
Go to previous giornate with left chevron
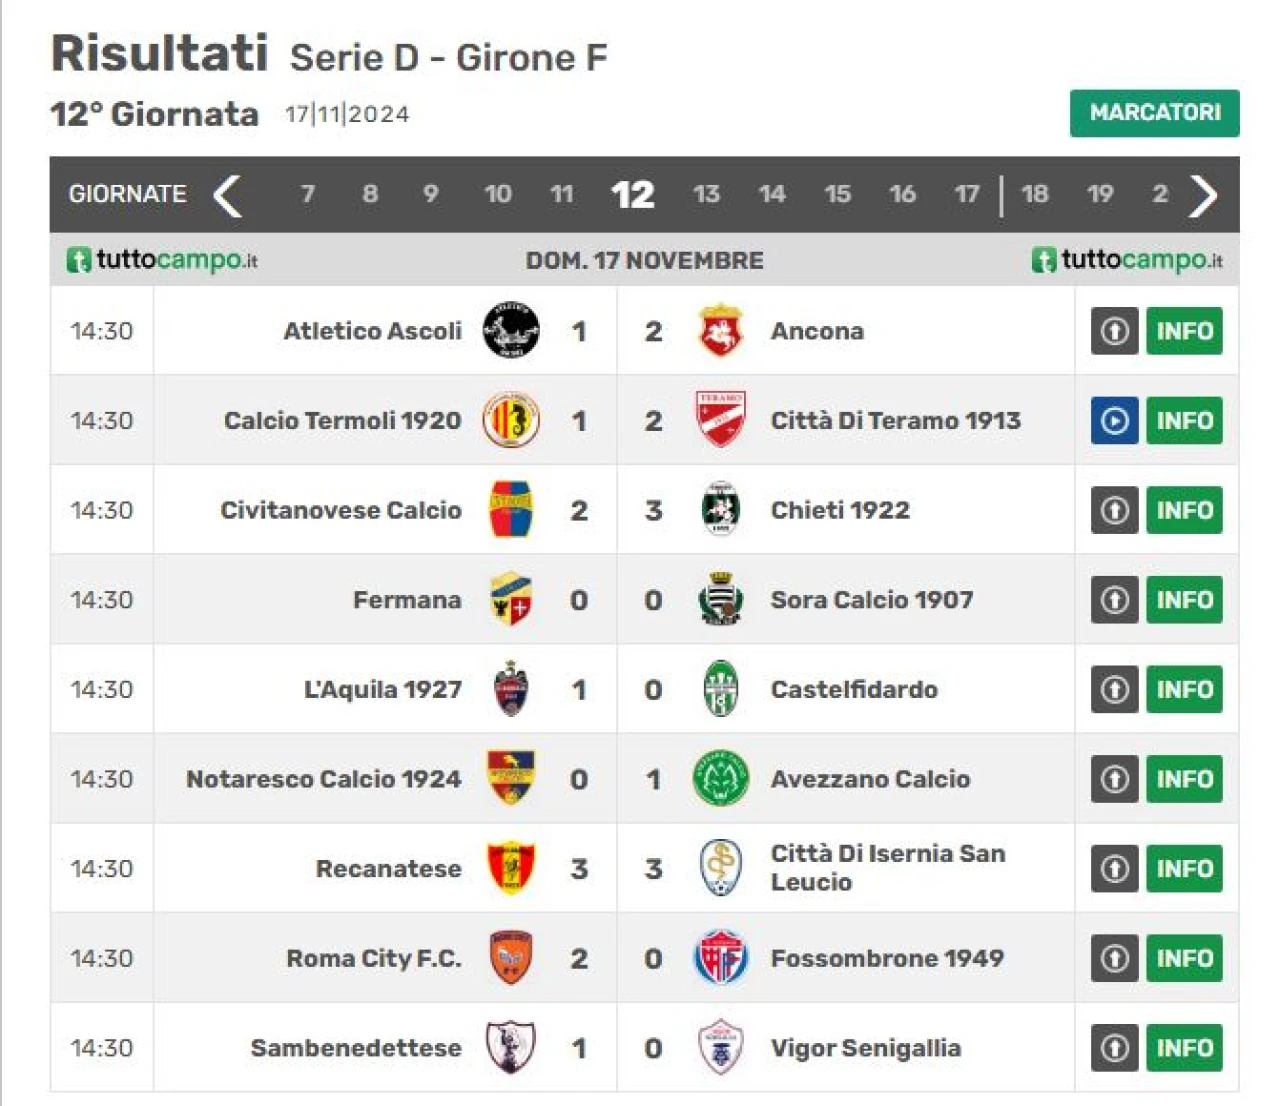point(228,195)
